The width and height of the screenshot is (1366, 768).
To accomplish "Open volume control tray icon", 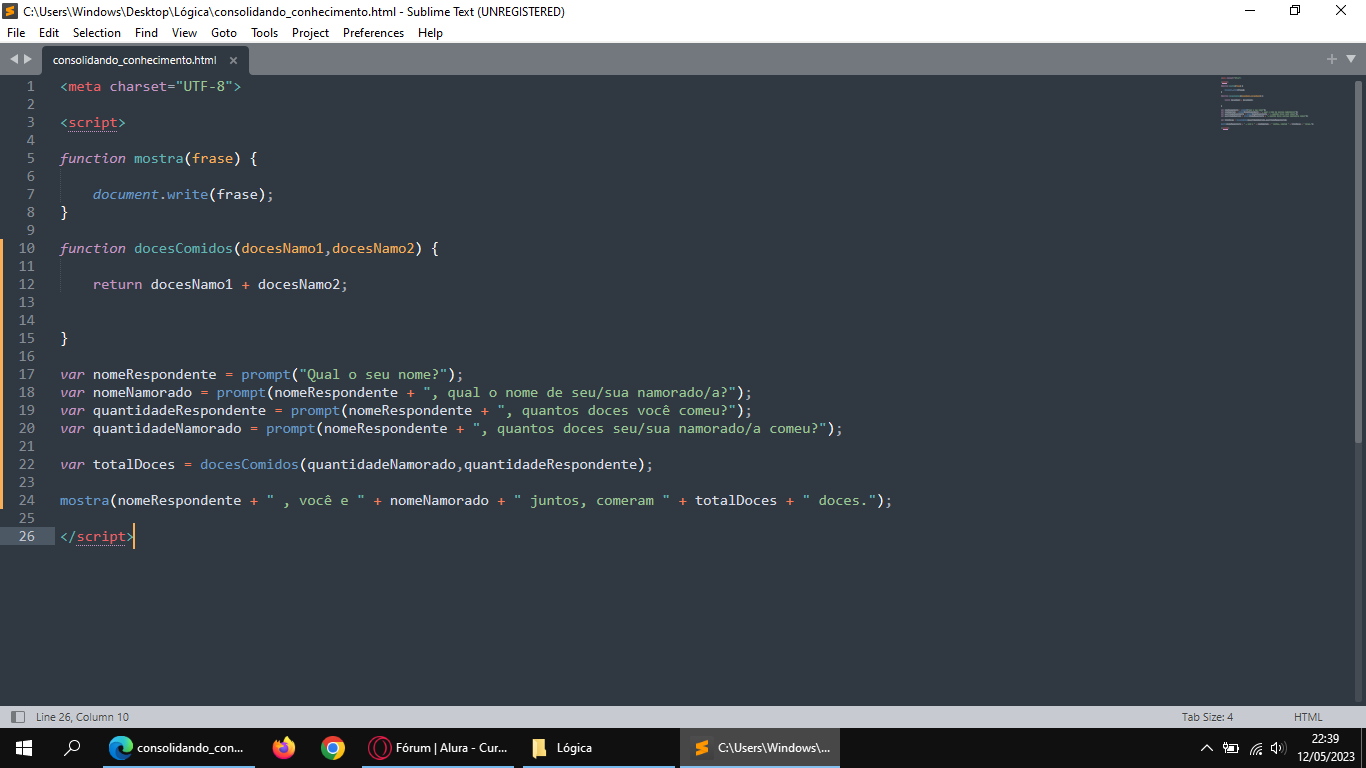I will (x=1278, y=747).
